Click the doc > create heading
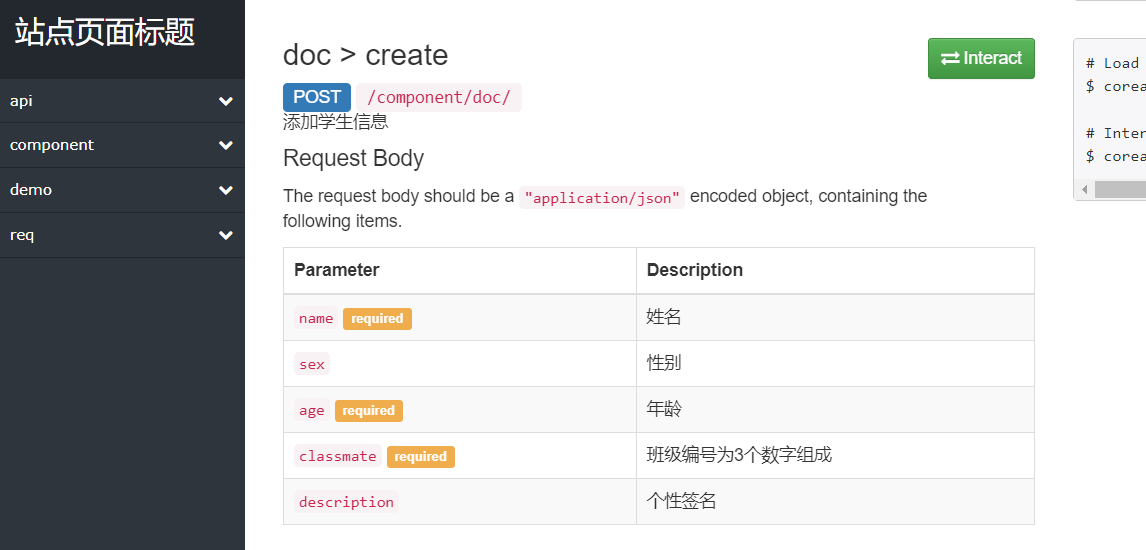 click(365, 55)
